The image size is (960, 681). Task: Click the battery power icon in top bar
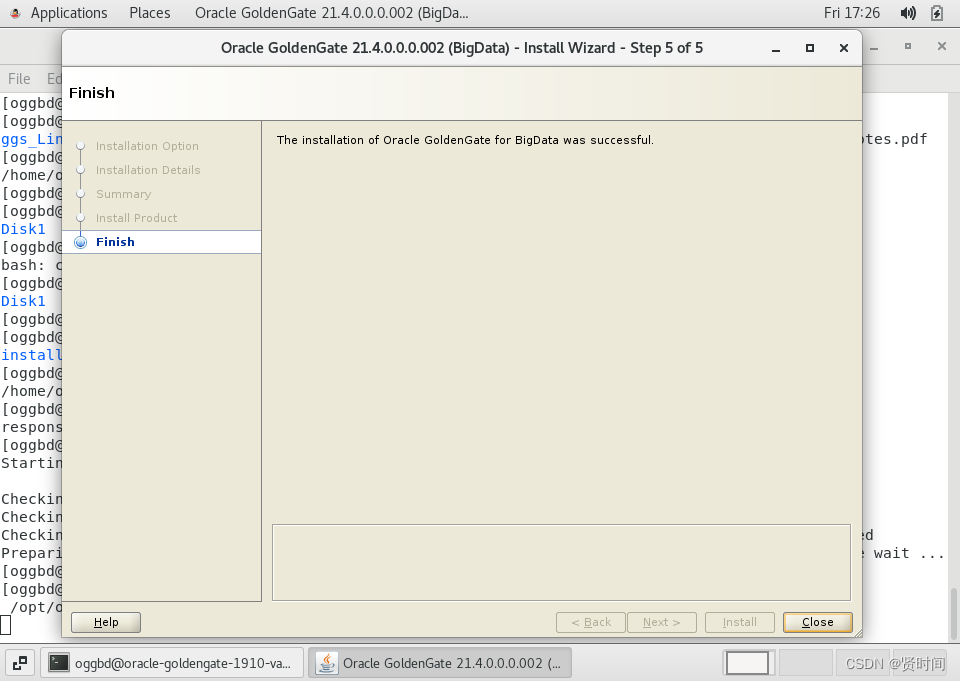937,13
